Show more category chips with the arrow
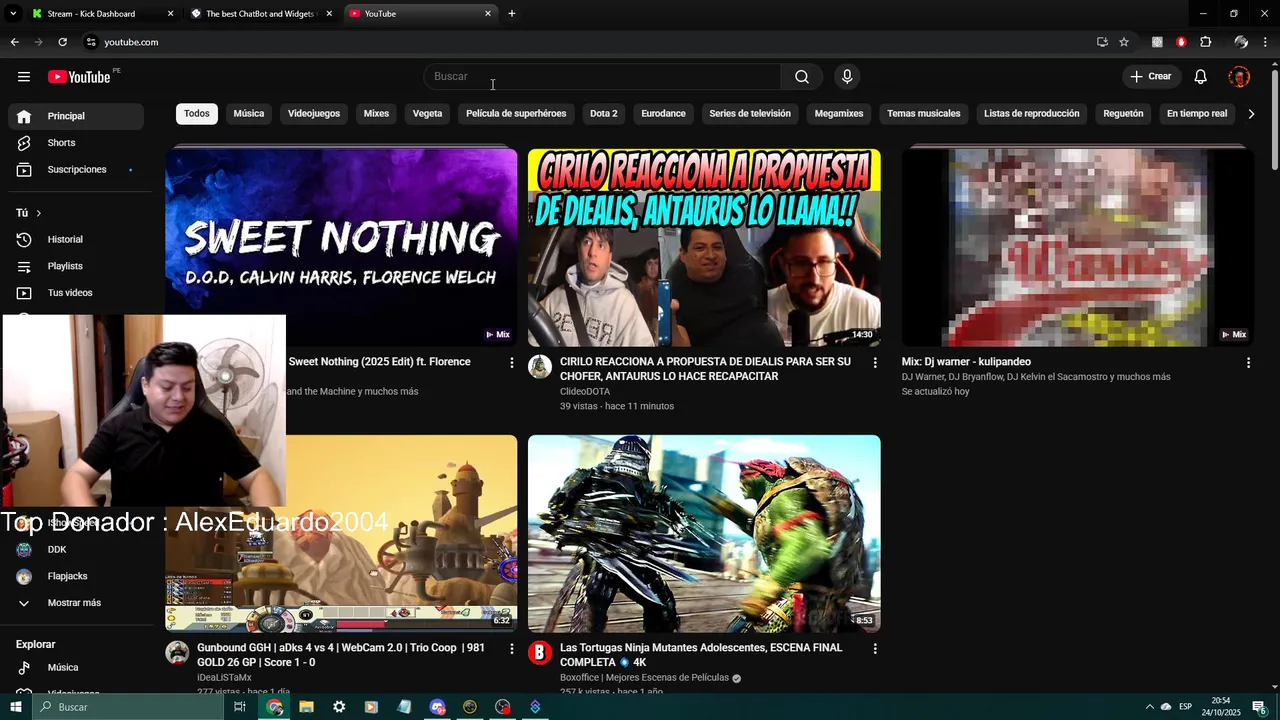 click(1251, 114)
